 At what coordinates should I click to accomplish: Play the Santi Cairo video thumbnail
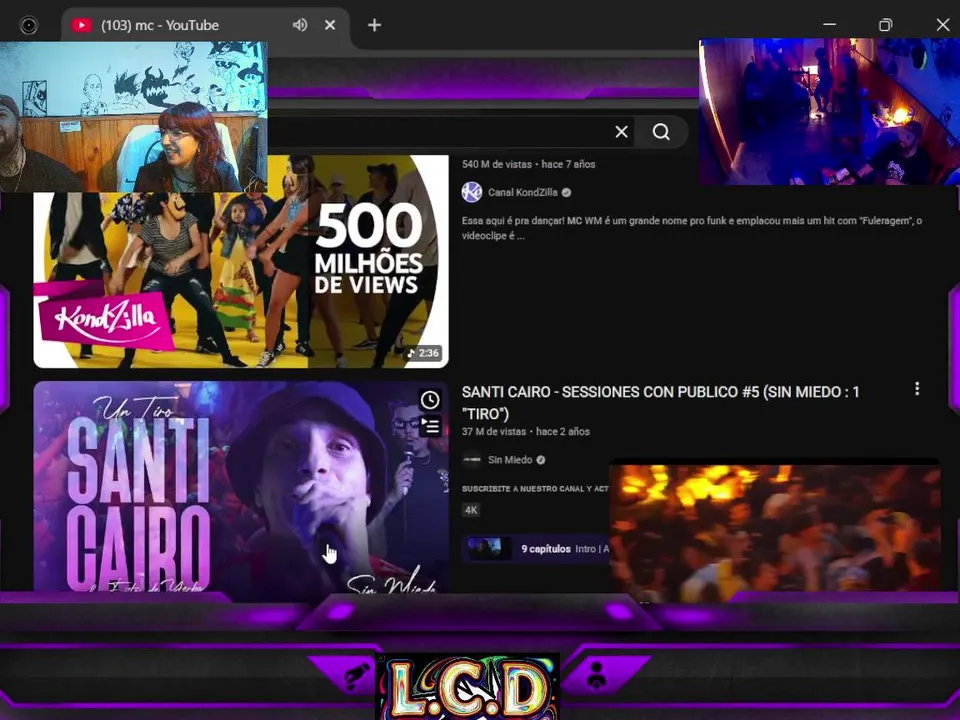(x=241, y=487)
